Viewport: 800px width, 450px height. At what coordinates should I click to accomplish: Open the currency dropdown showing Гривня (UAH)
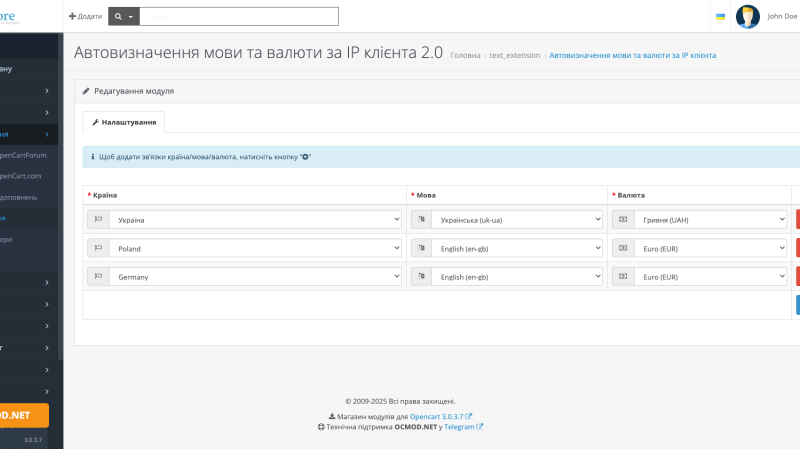tap(710, 219)
